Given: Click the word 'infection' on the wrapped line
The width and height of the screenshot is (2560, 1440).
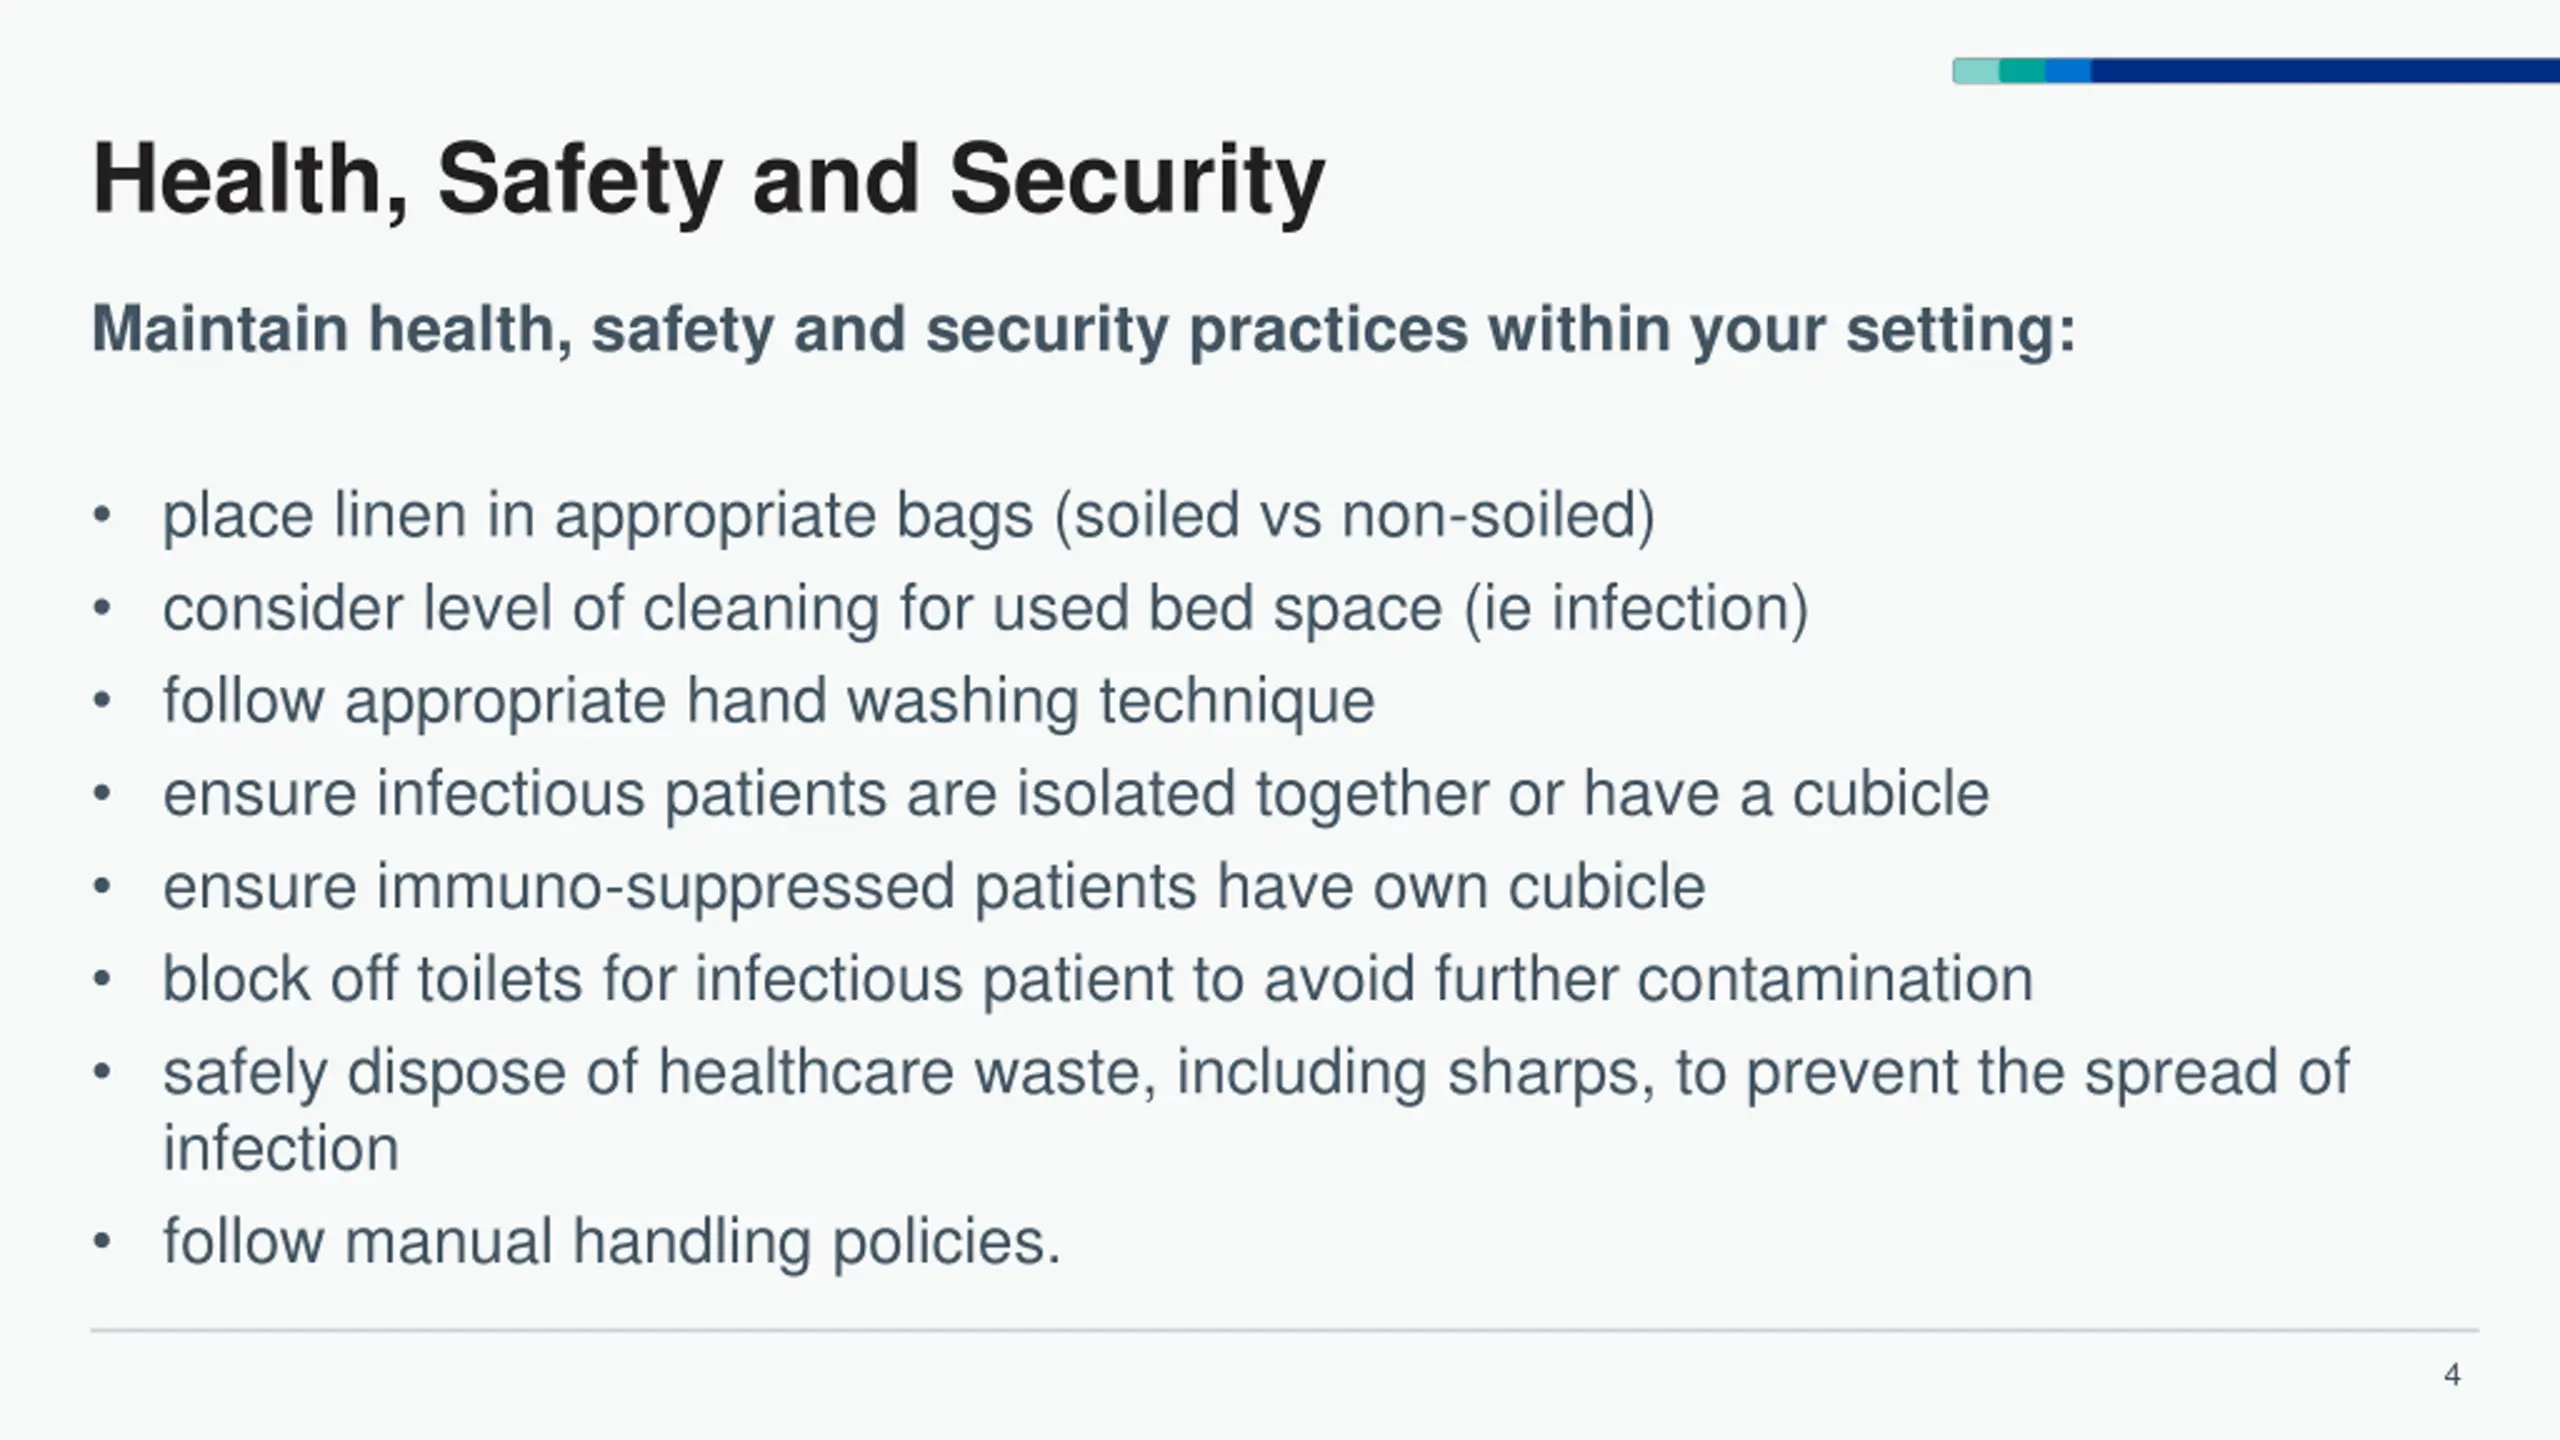Looking at the screenshot, I should pos(281,1148).
